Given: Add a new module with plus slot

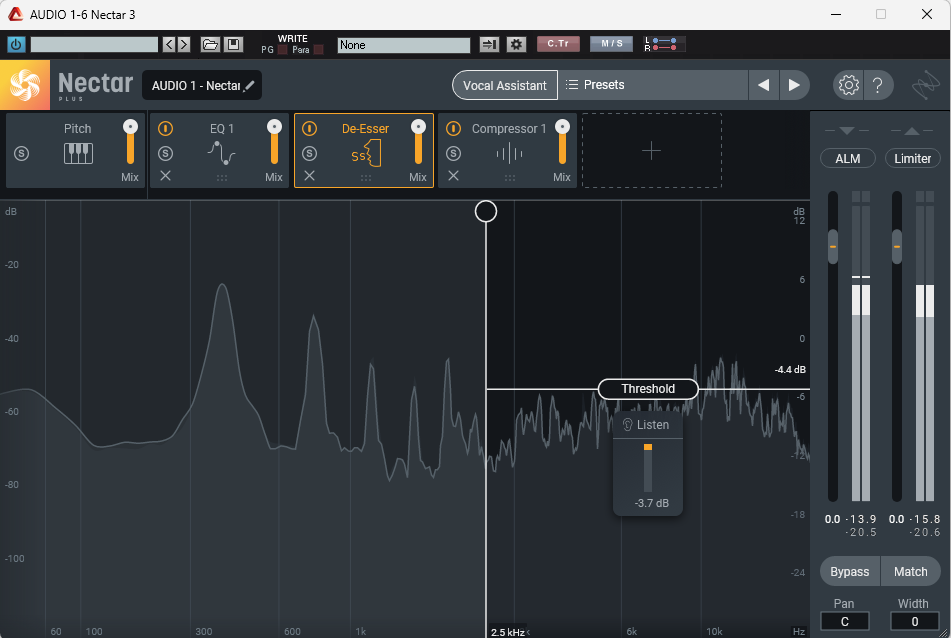Looking at the screenshot, I should click(x=651, y=150).
